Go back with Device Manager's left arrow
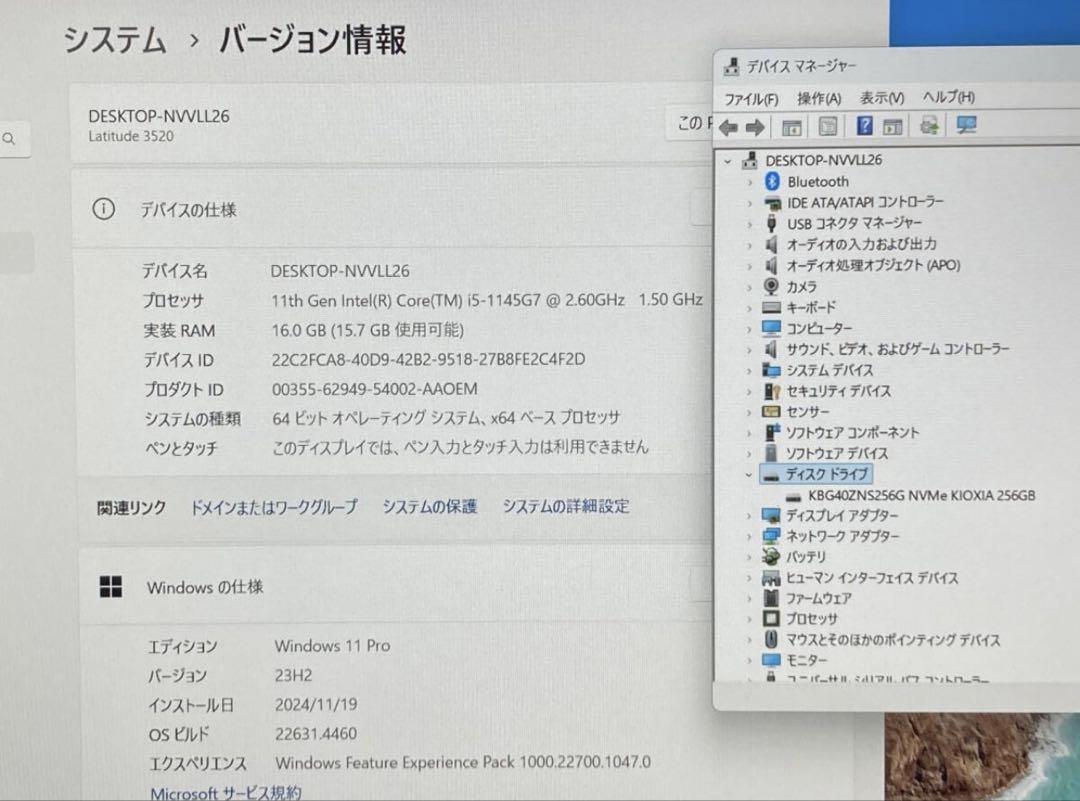 tap(728, 127)
